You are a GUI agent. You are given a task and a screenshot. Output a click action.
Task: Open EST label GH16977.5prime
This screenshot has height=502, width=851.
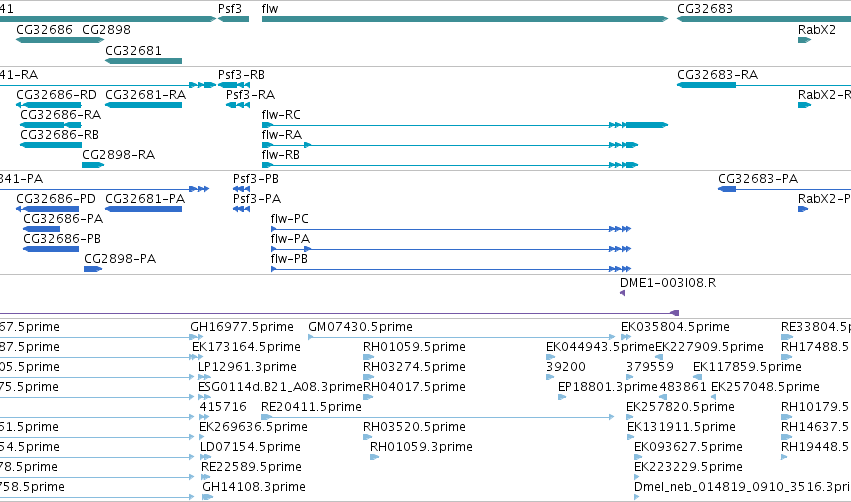[242, 327]
